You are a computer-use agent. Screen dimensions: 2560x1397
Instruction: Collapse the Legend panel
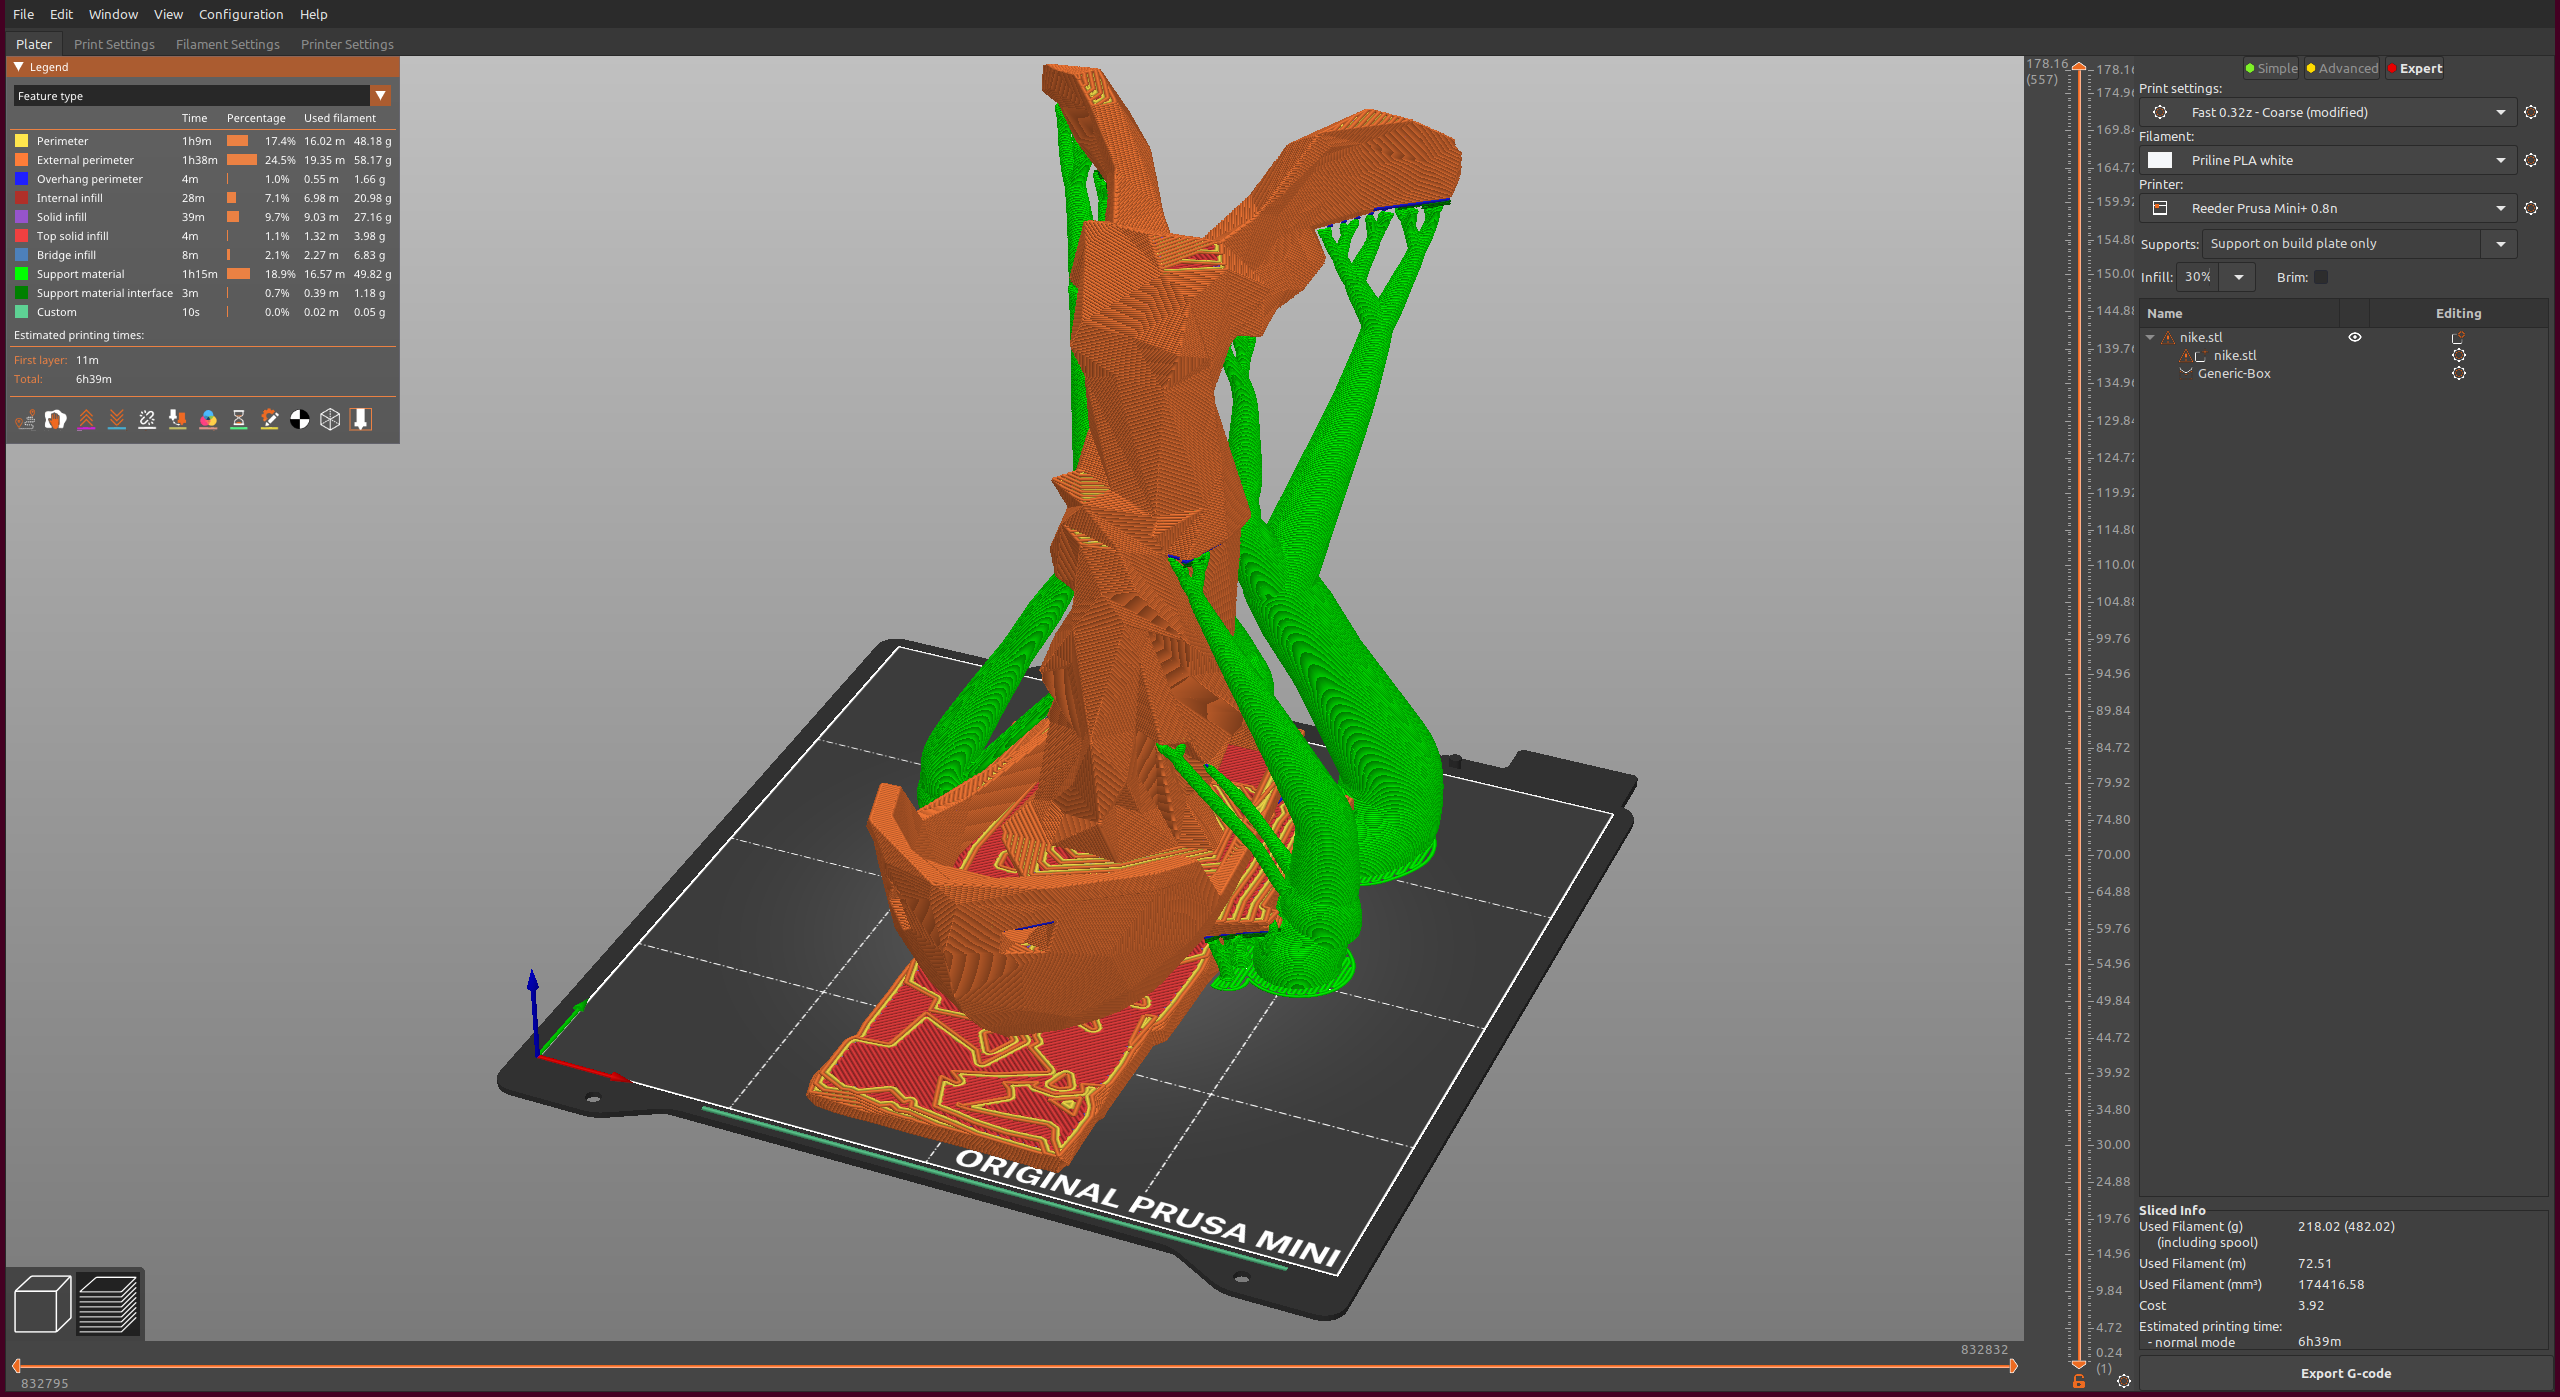tap(18, 66)
